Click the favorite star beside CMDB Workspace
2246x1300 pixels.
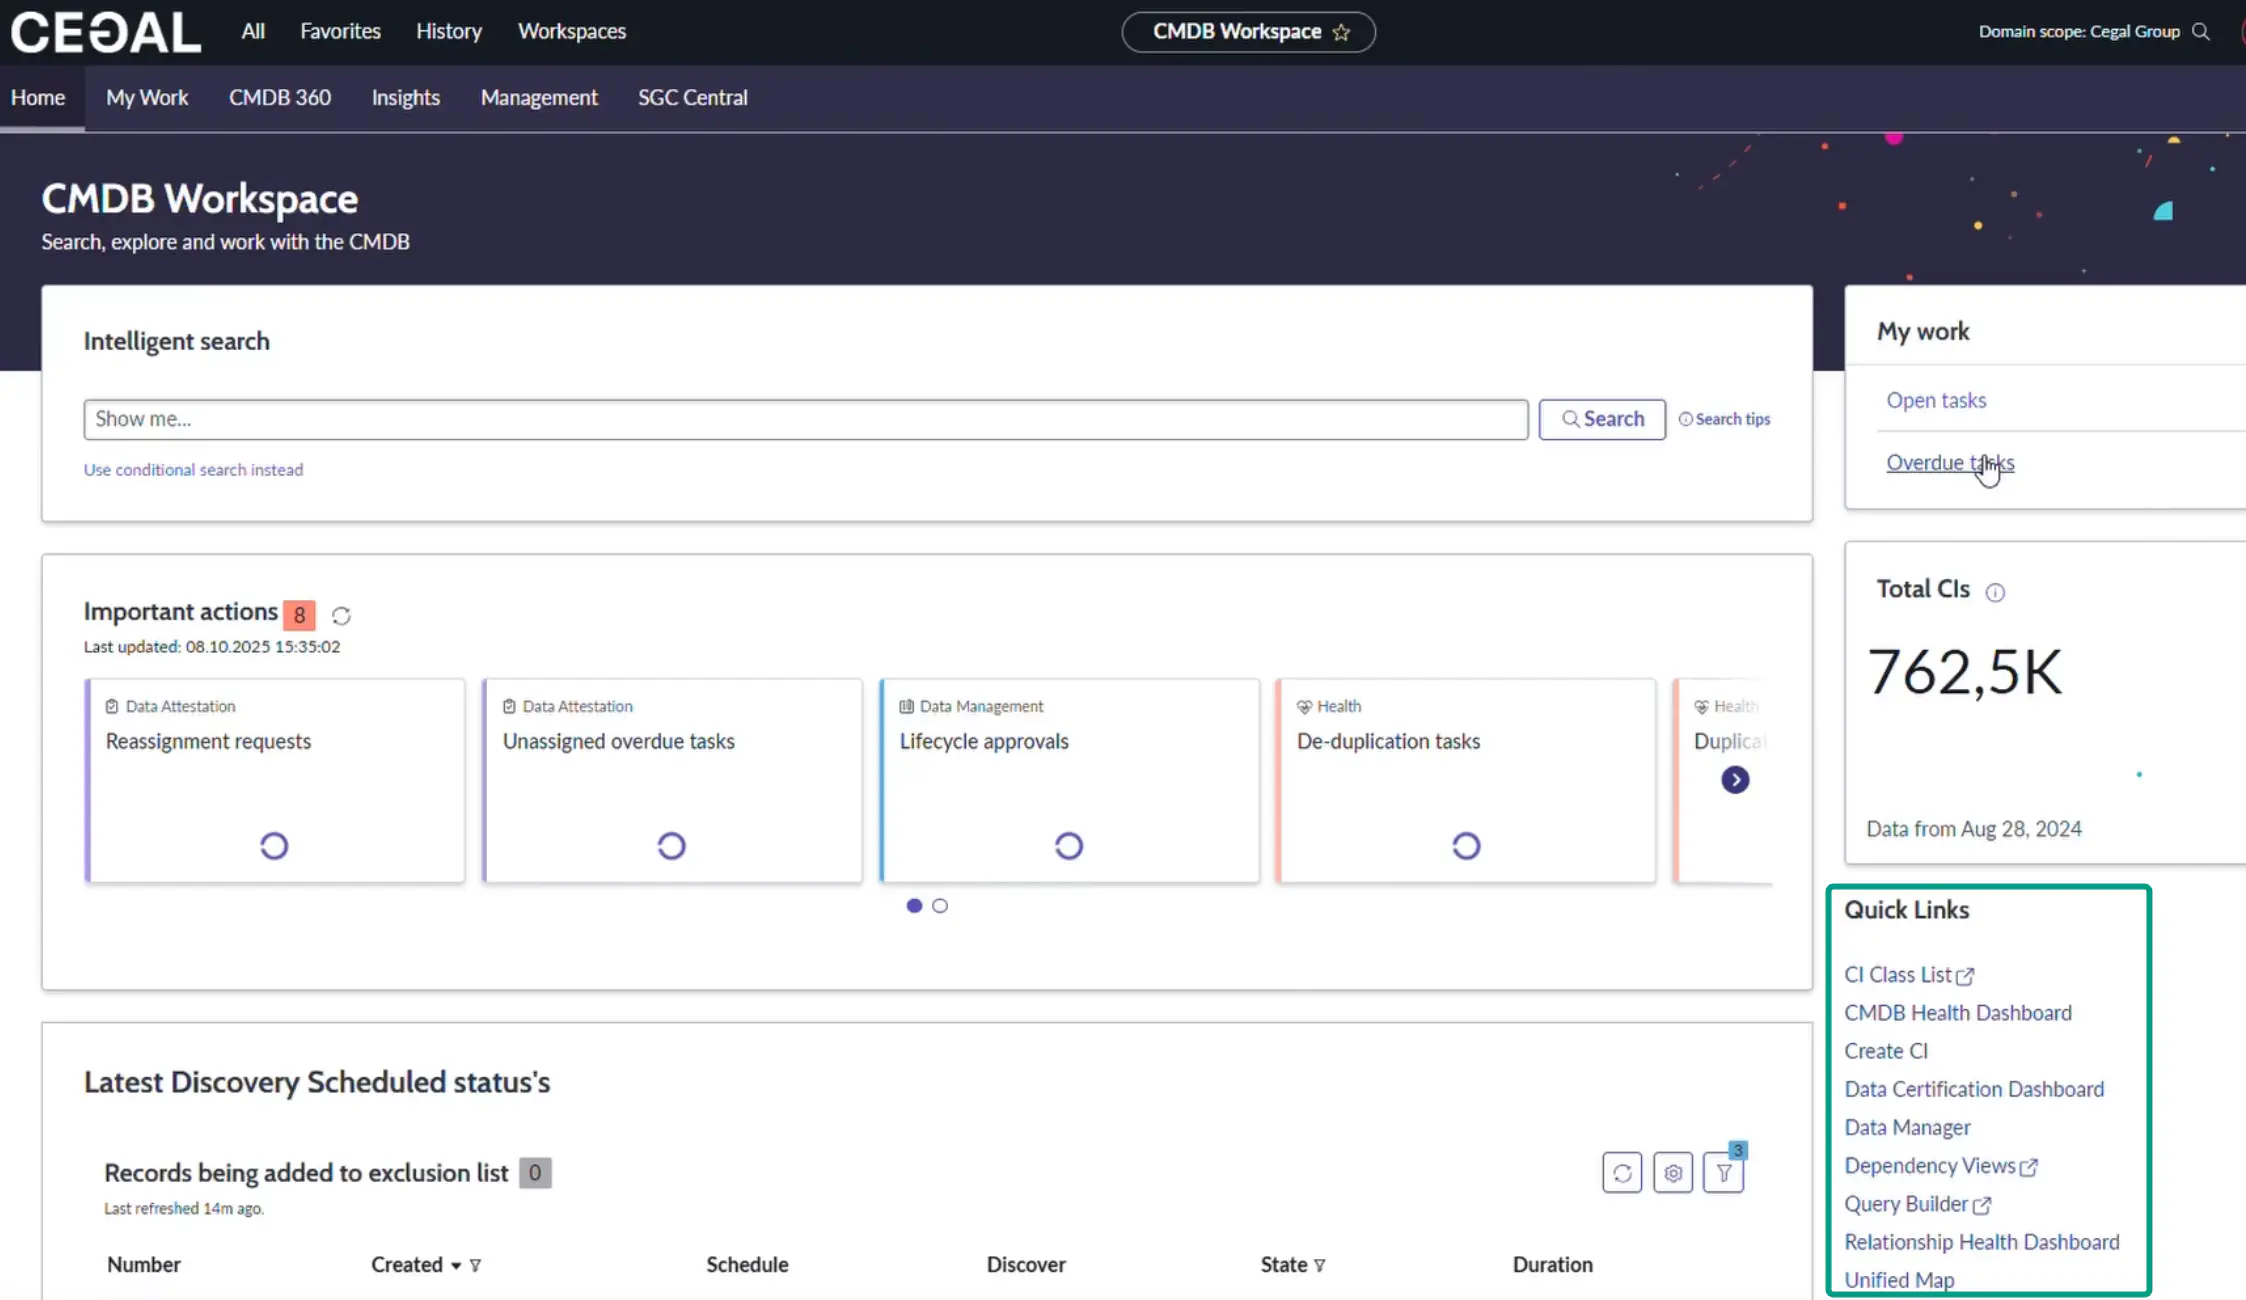[1341, 32]
